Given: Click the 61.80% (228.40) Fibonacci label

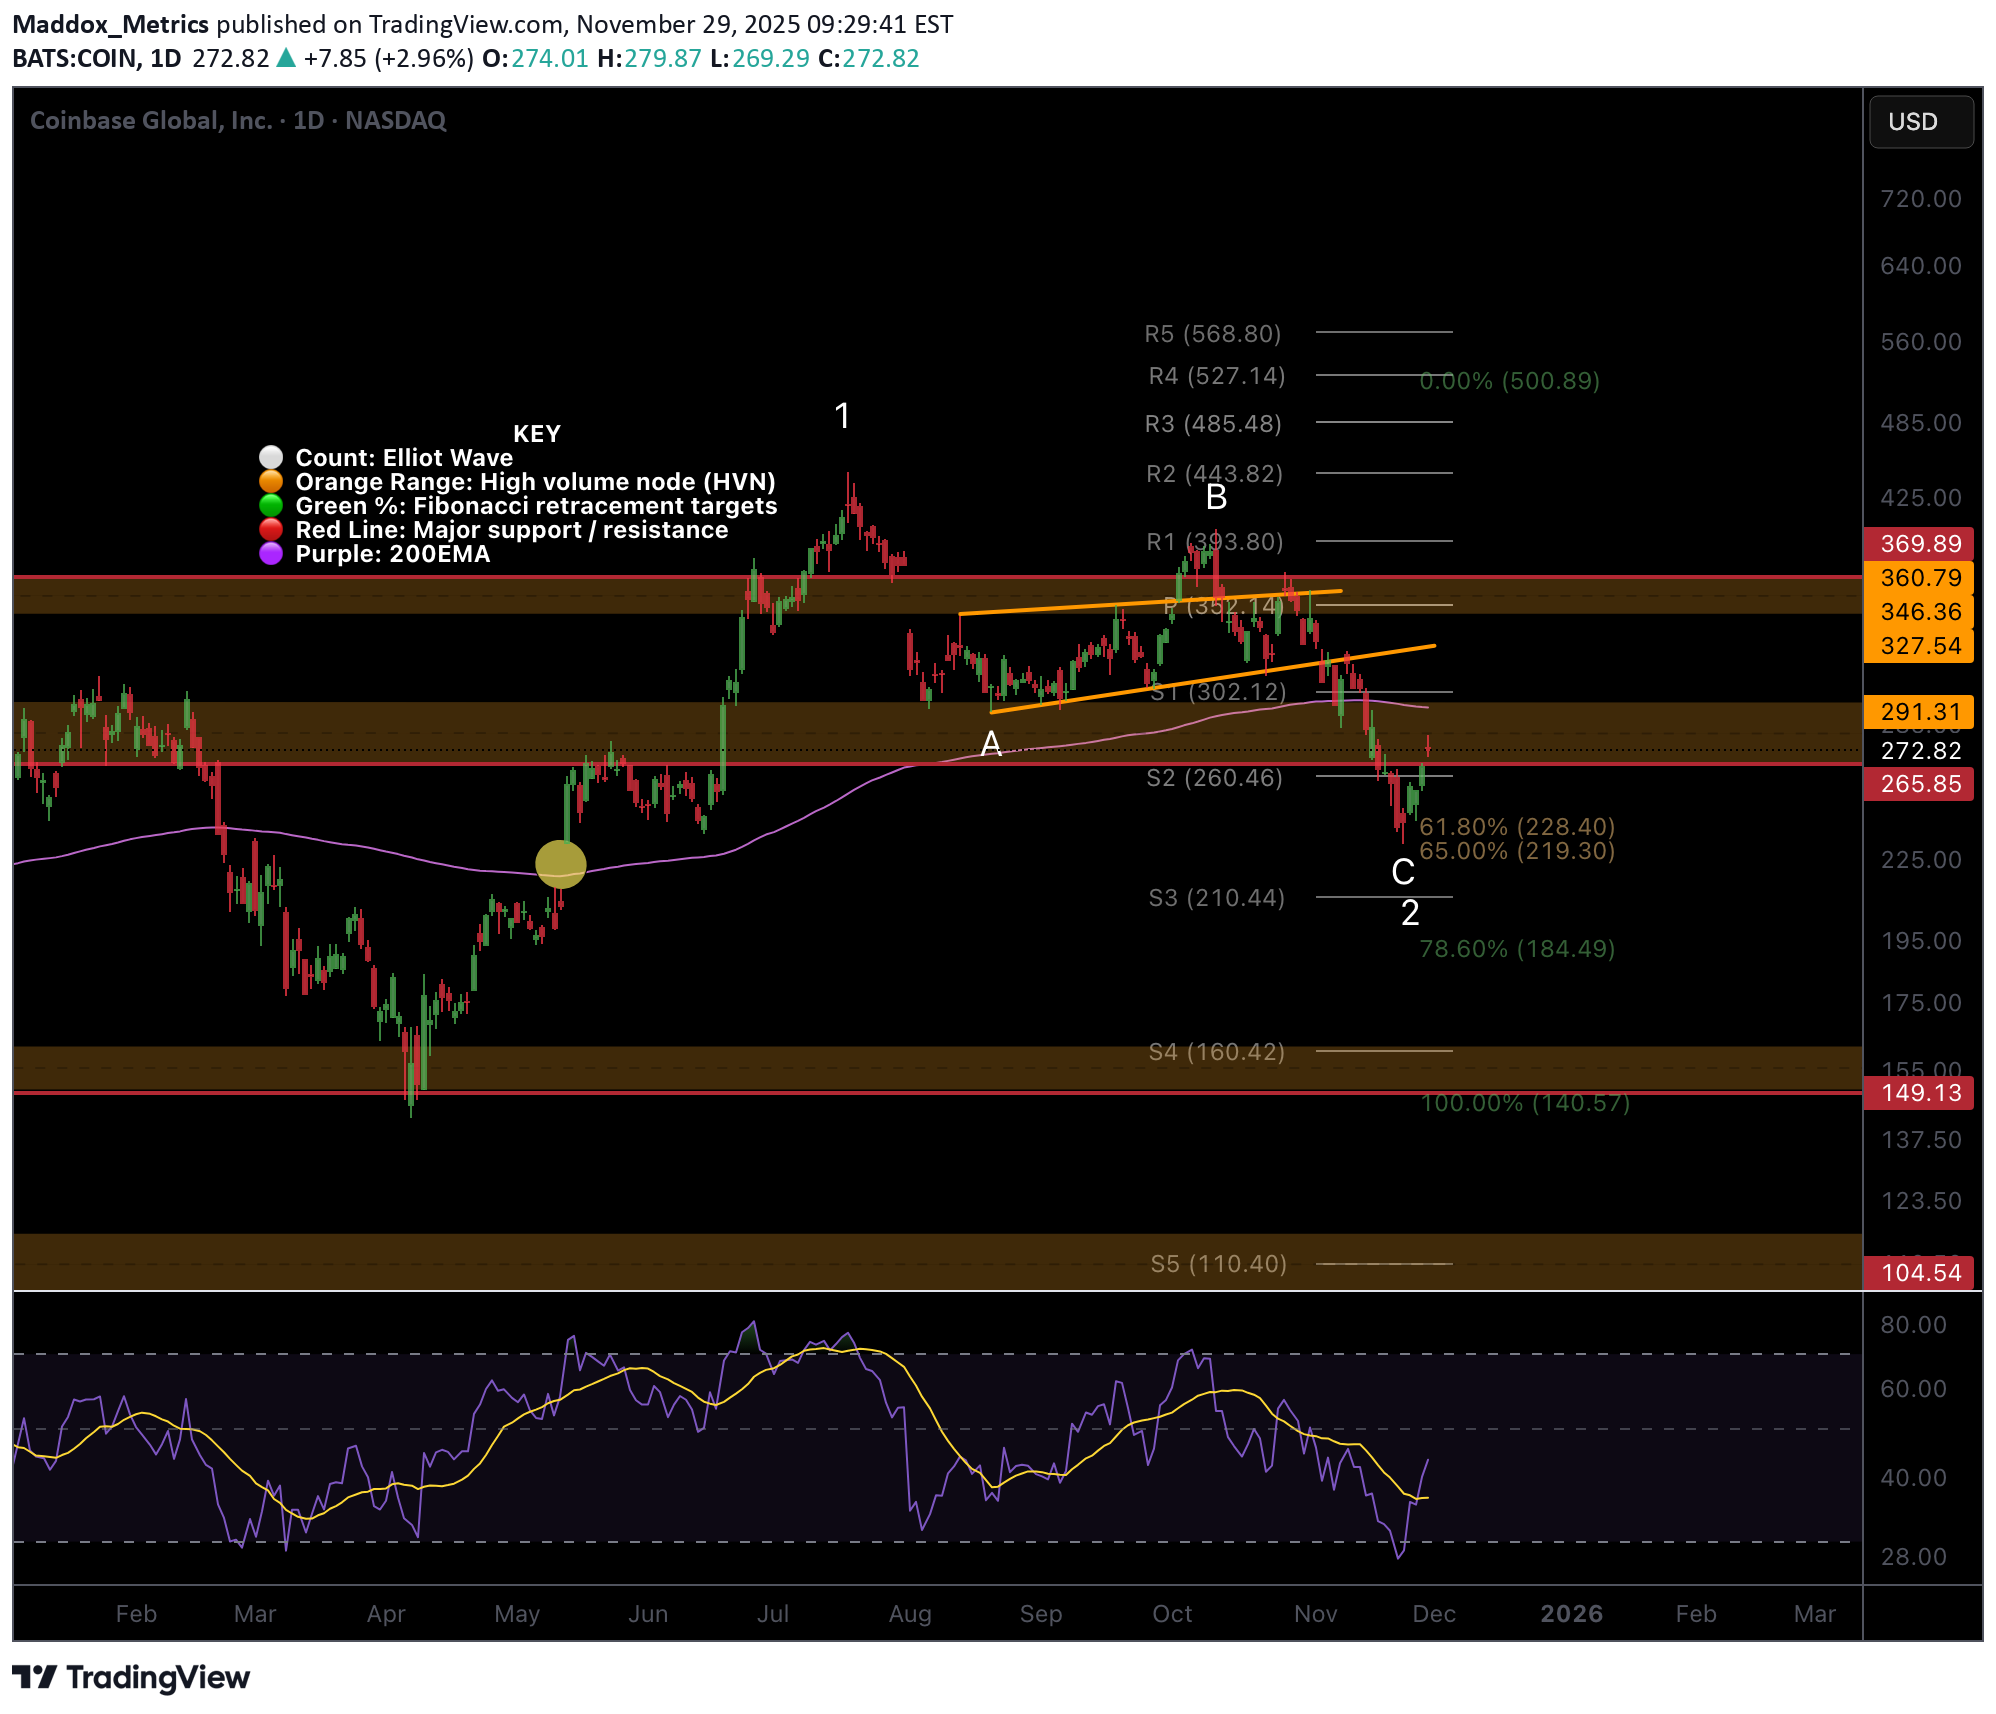Looking at the screenshot, I should pyautogui.click(x=1516, y=827).
